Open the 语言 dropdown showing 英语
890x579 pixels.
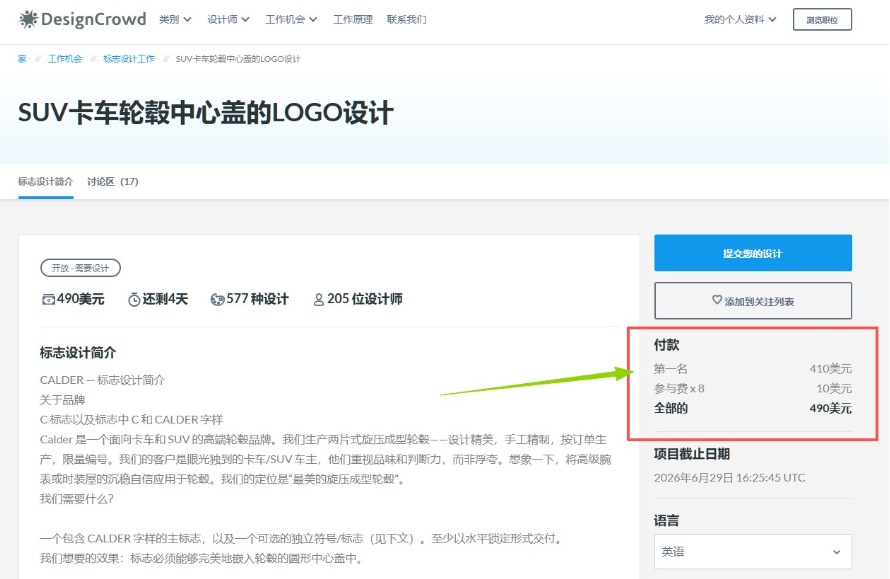[x=753, y=552]
